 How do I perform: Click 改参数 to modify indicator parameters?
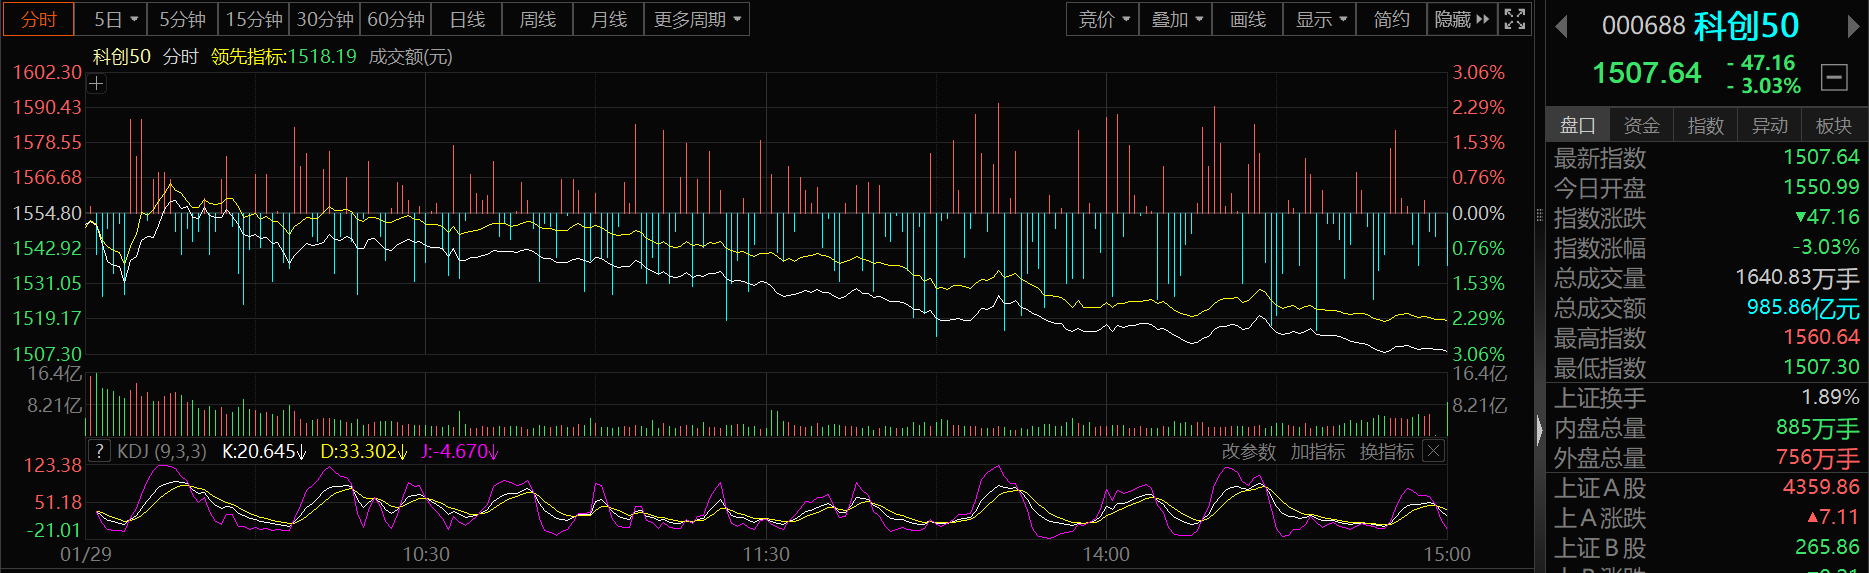1248,452
